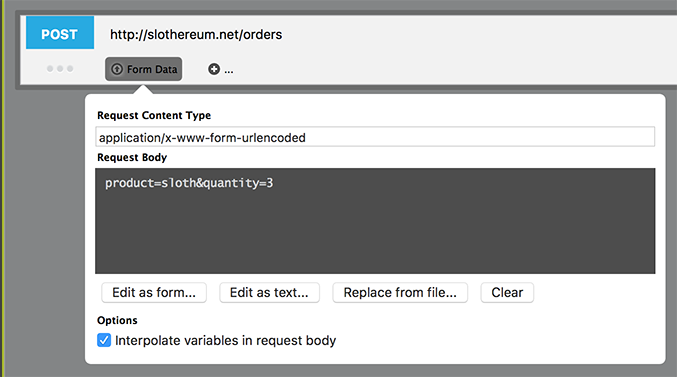Click the Edit as form... button

154,293
